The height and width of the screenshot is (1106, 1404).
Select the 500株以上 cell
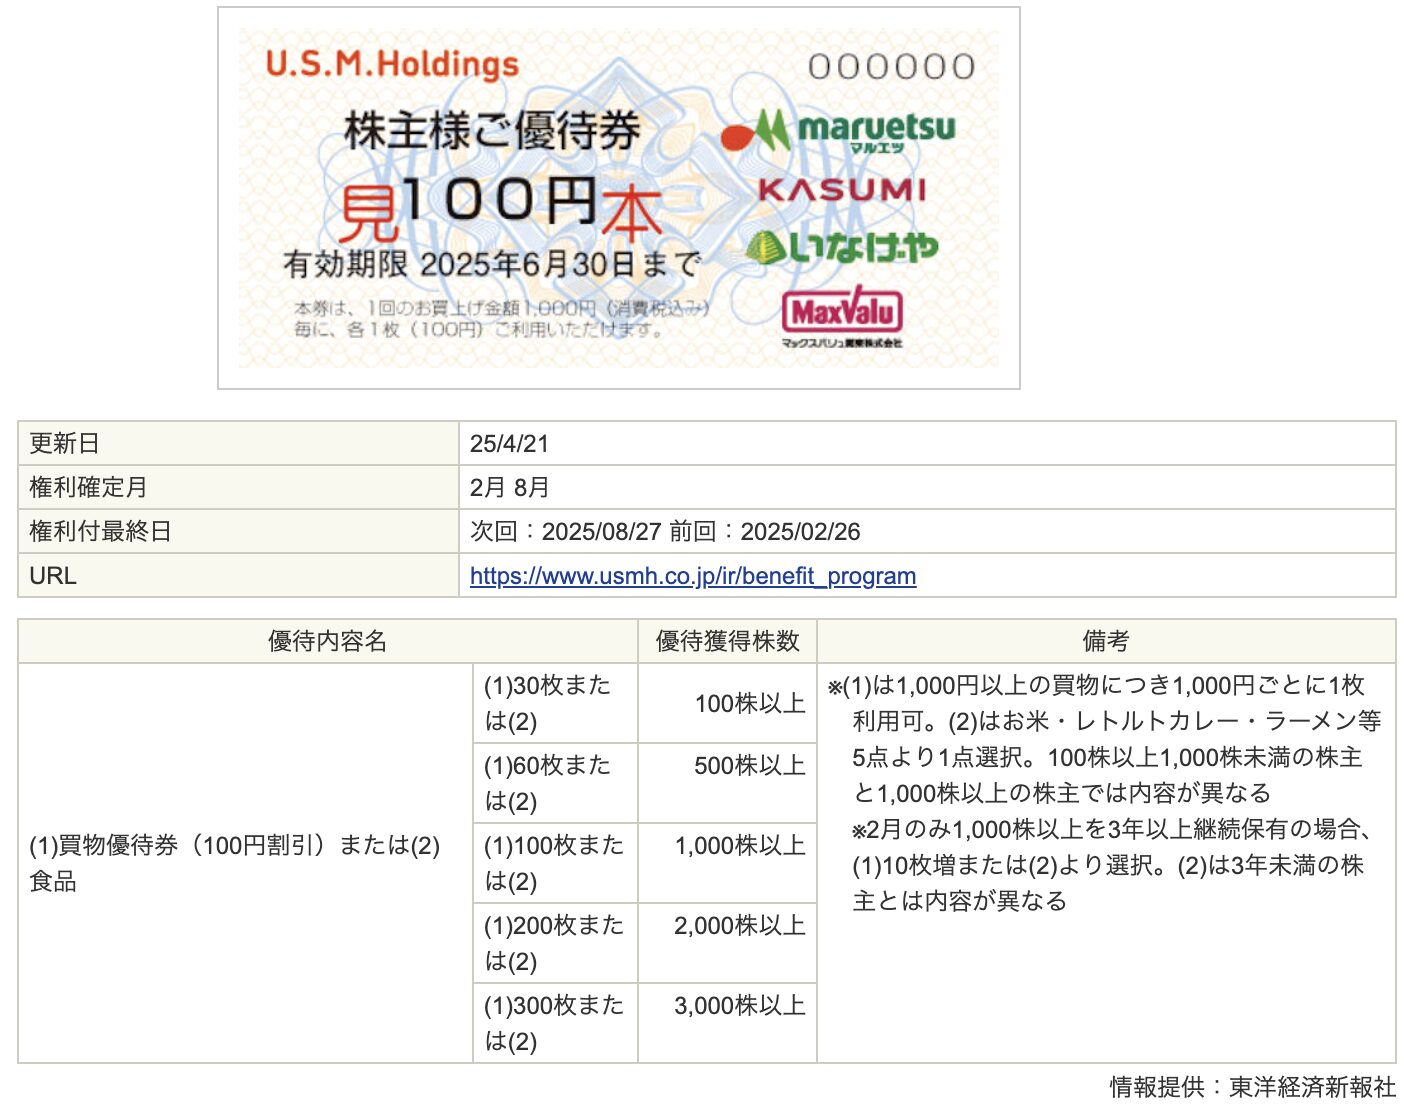tap(727, 783)
